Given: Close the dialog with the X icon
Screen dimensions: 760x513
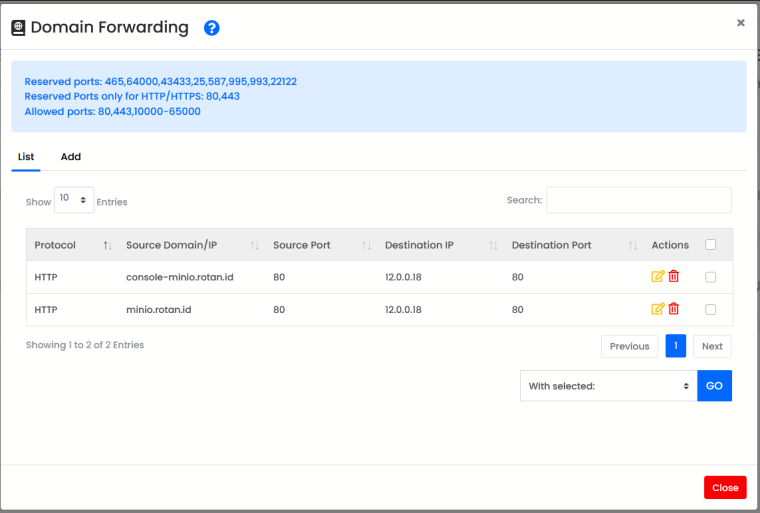Looking at the screenshot, I should tap(741, 23).
